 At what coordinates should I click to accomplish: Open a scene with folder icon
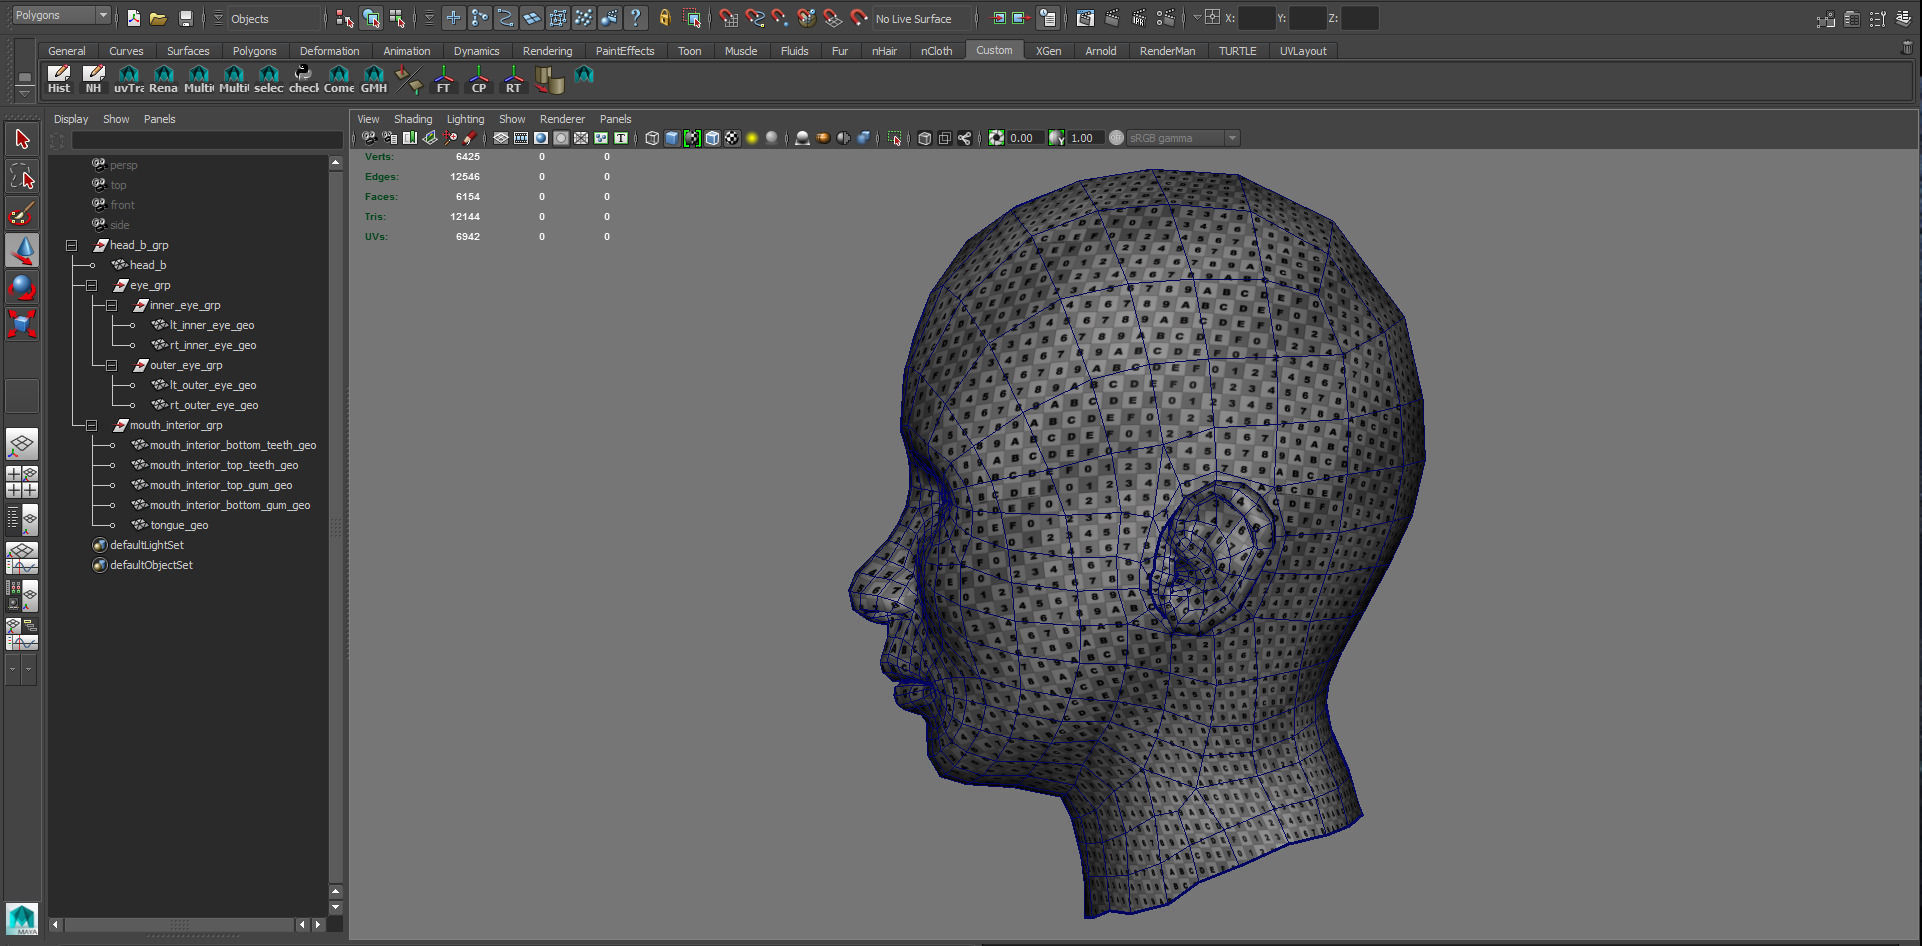[158, 18]
